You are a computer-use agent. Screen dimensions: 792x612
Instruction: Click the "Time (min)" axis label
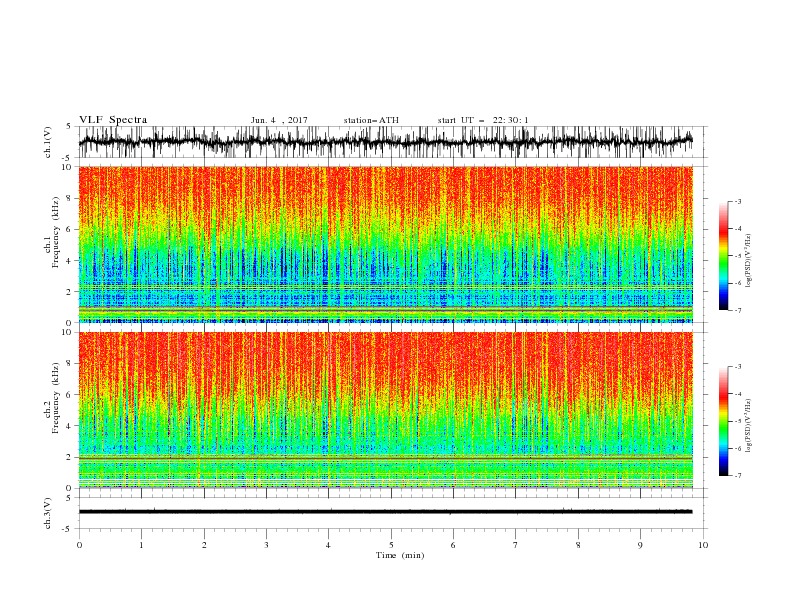tap(400, 555)
